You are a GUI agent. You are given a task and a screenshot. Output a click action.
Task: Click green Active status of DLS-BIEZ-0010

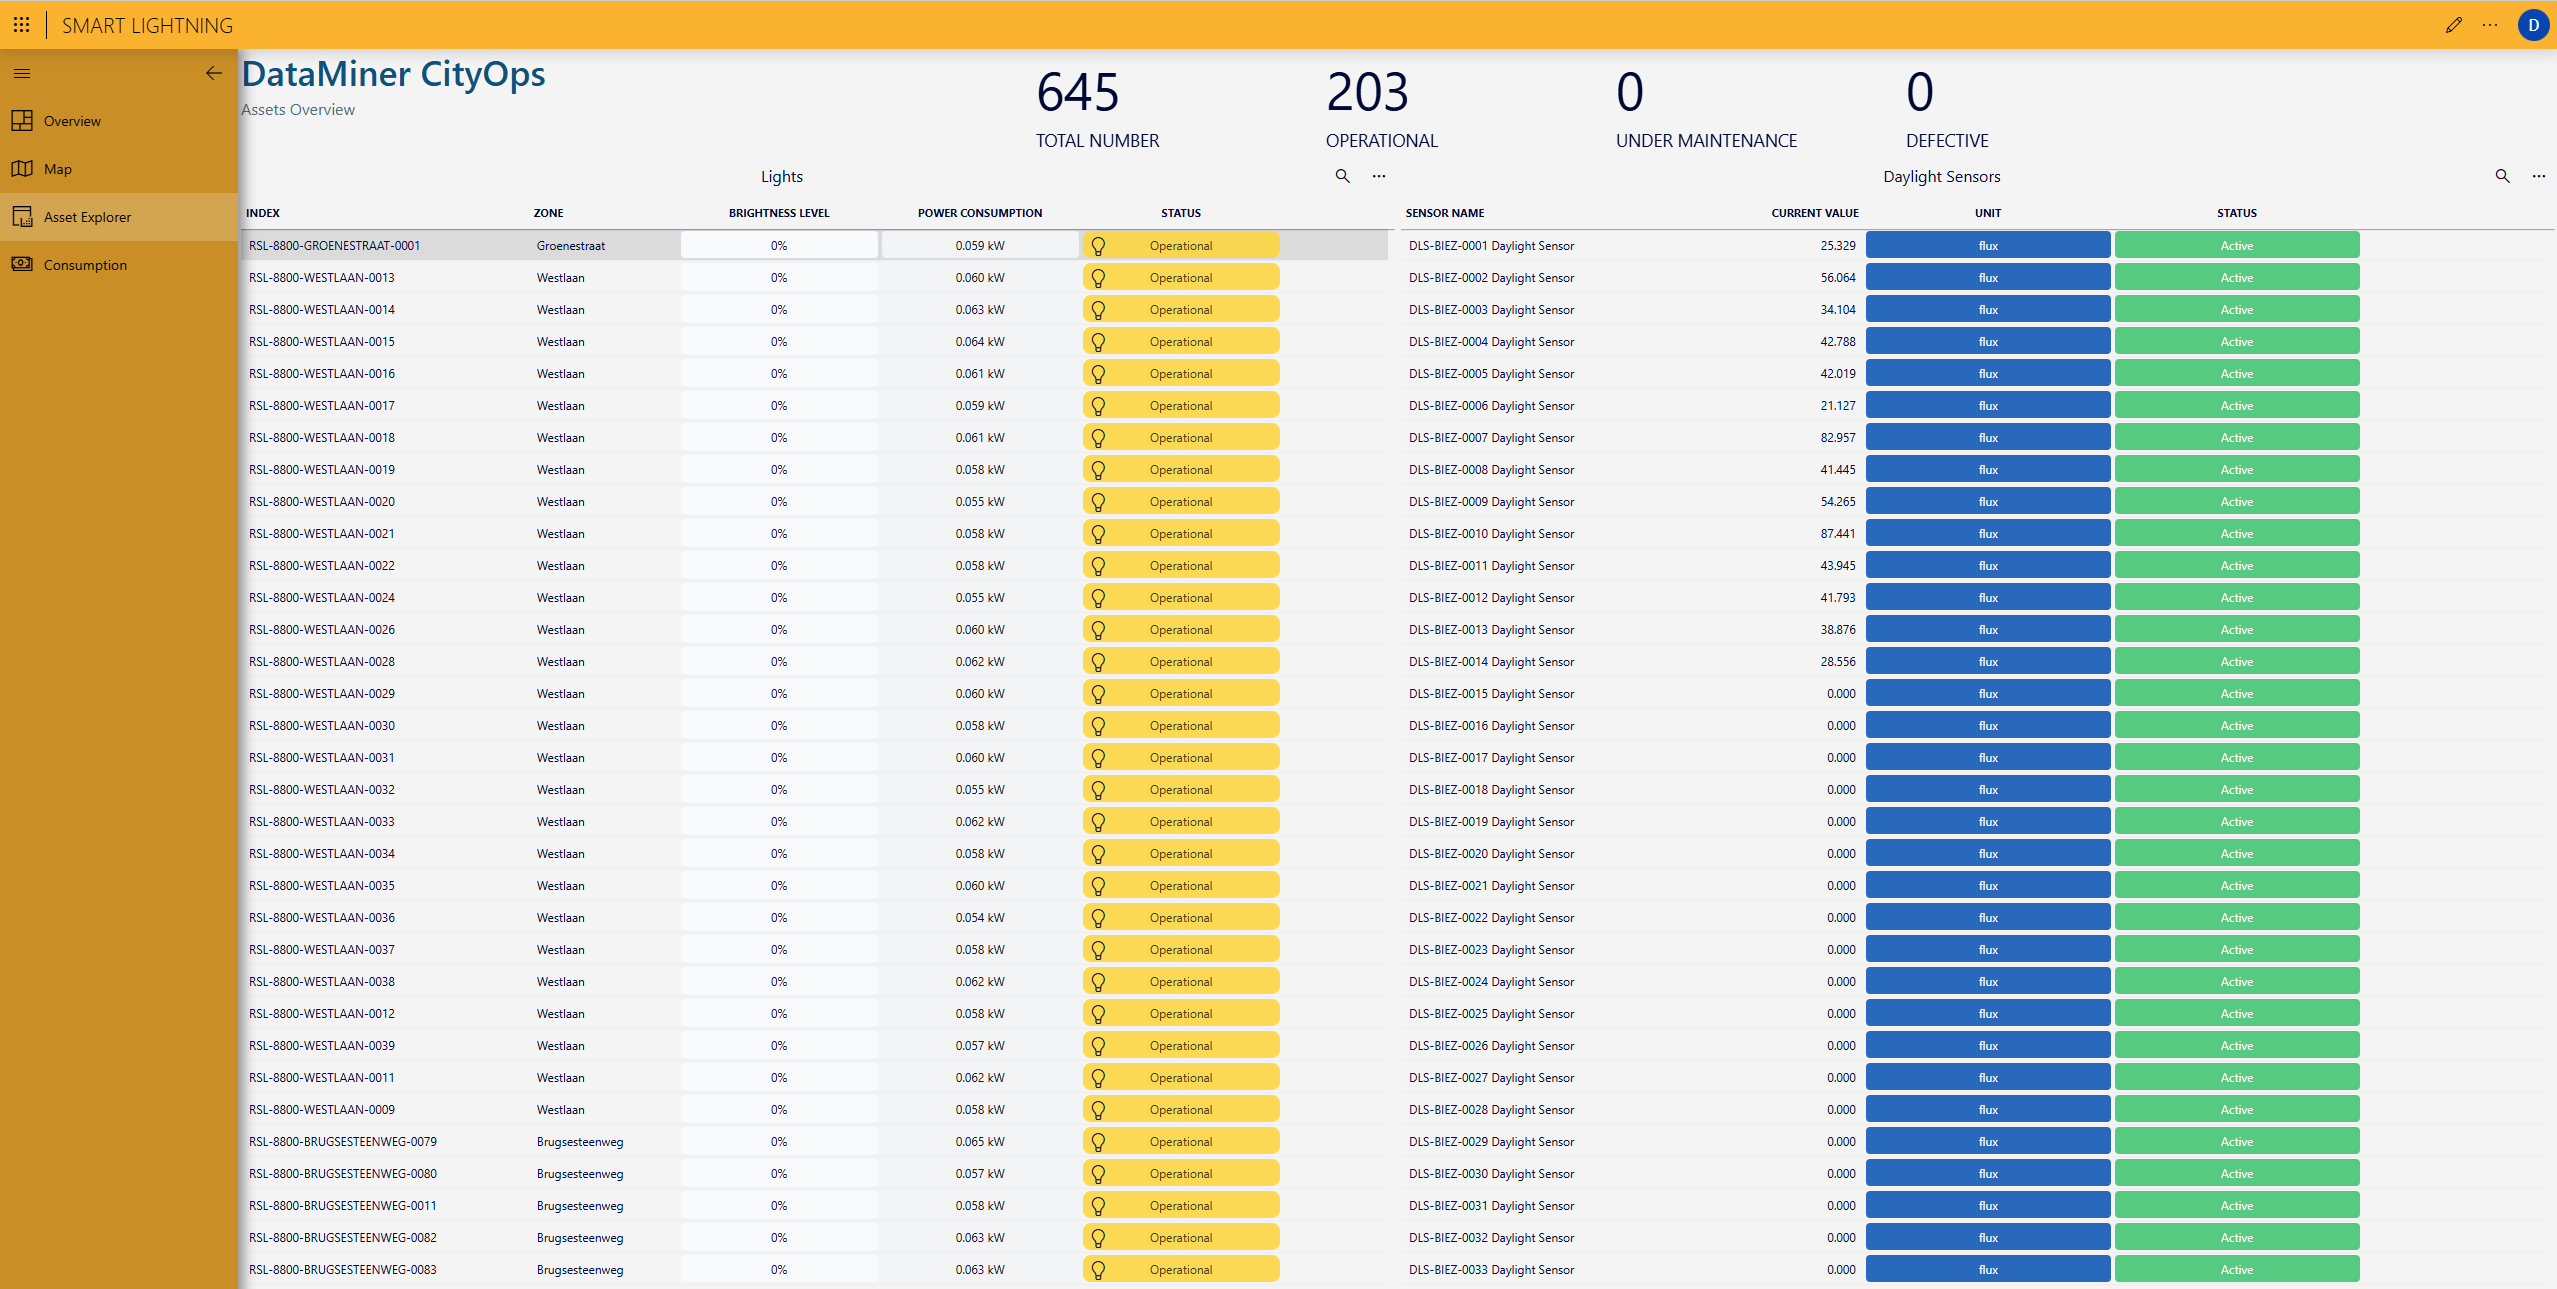coord(2236,533)
